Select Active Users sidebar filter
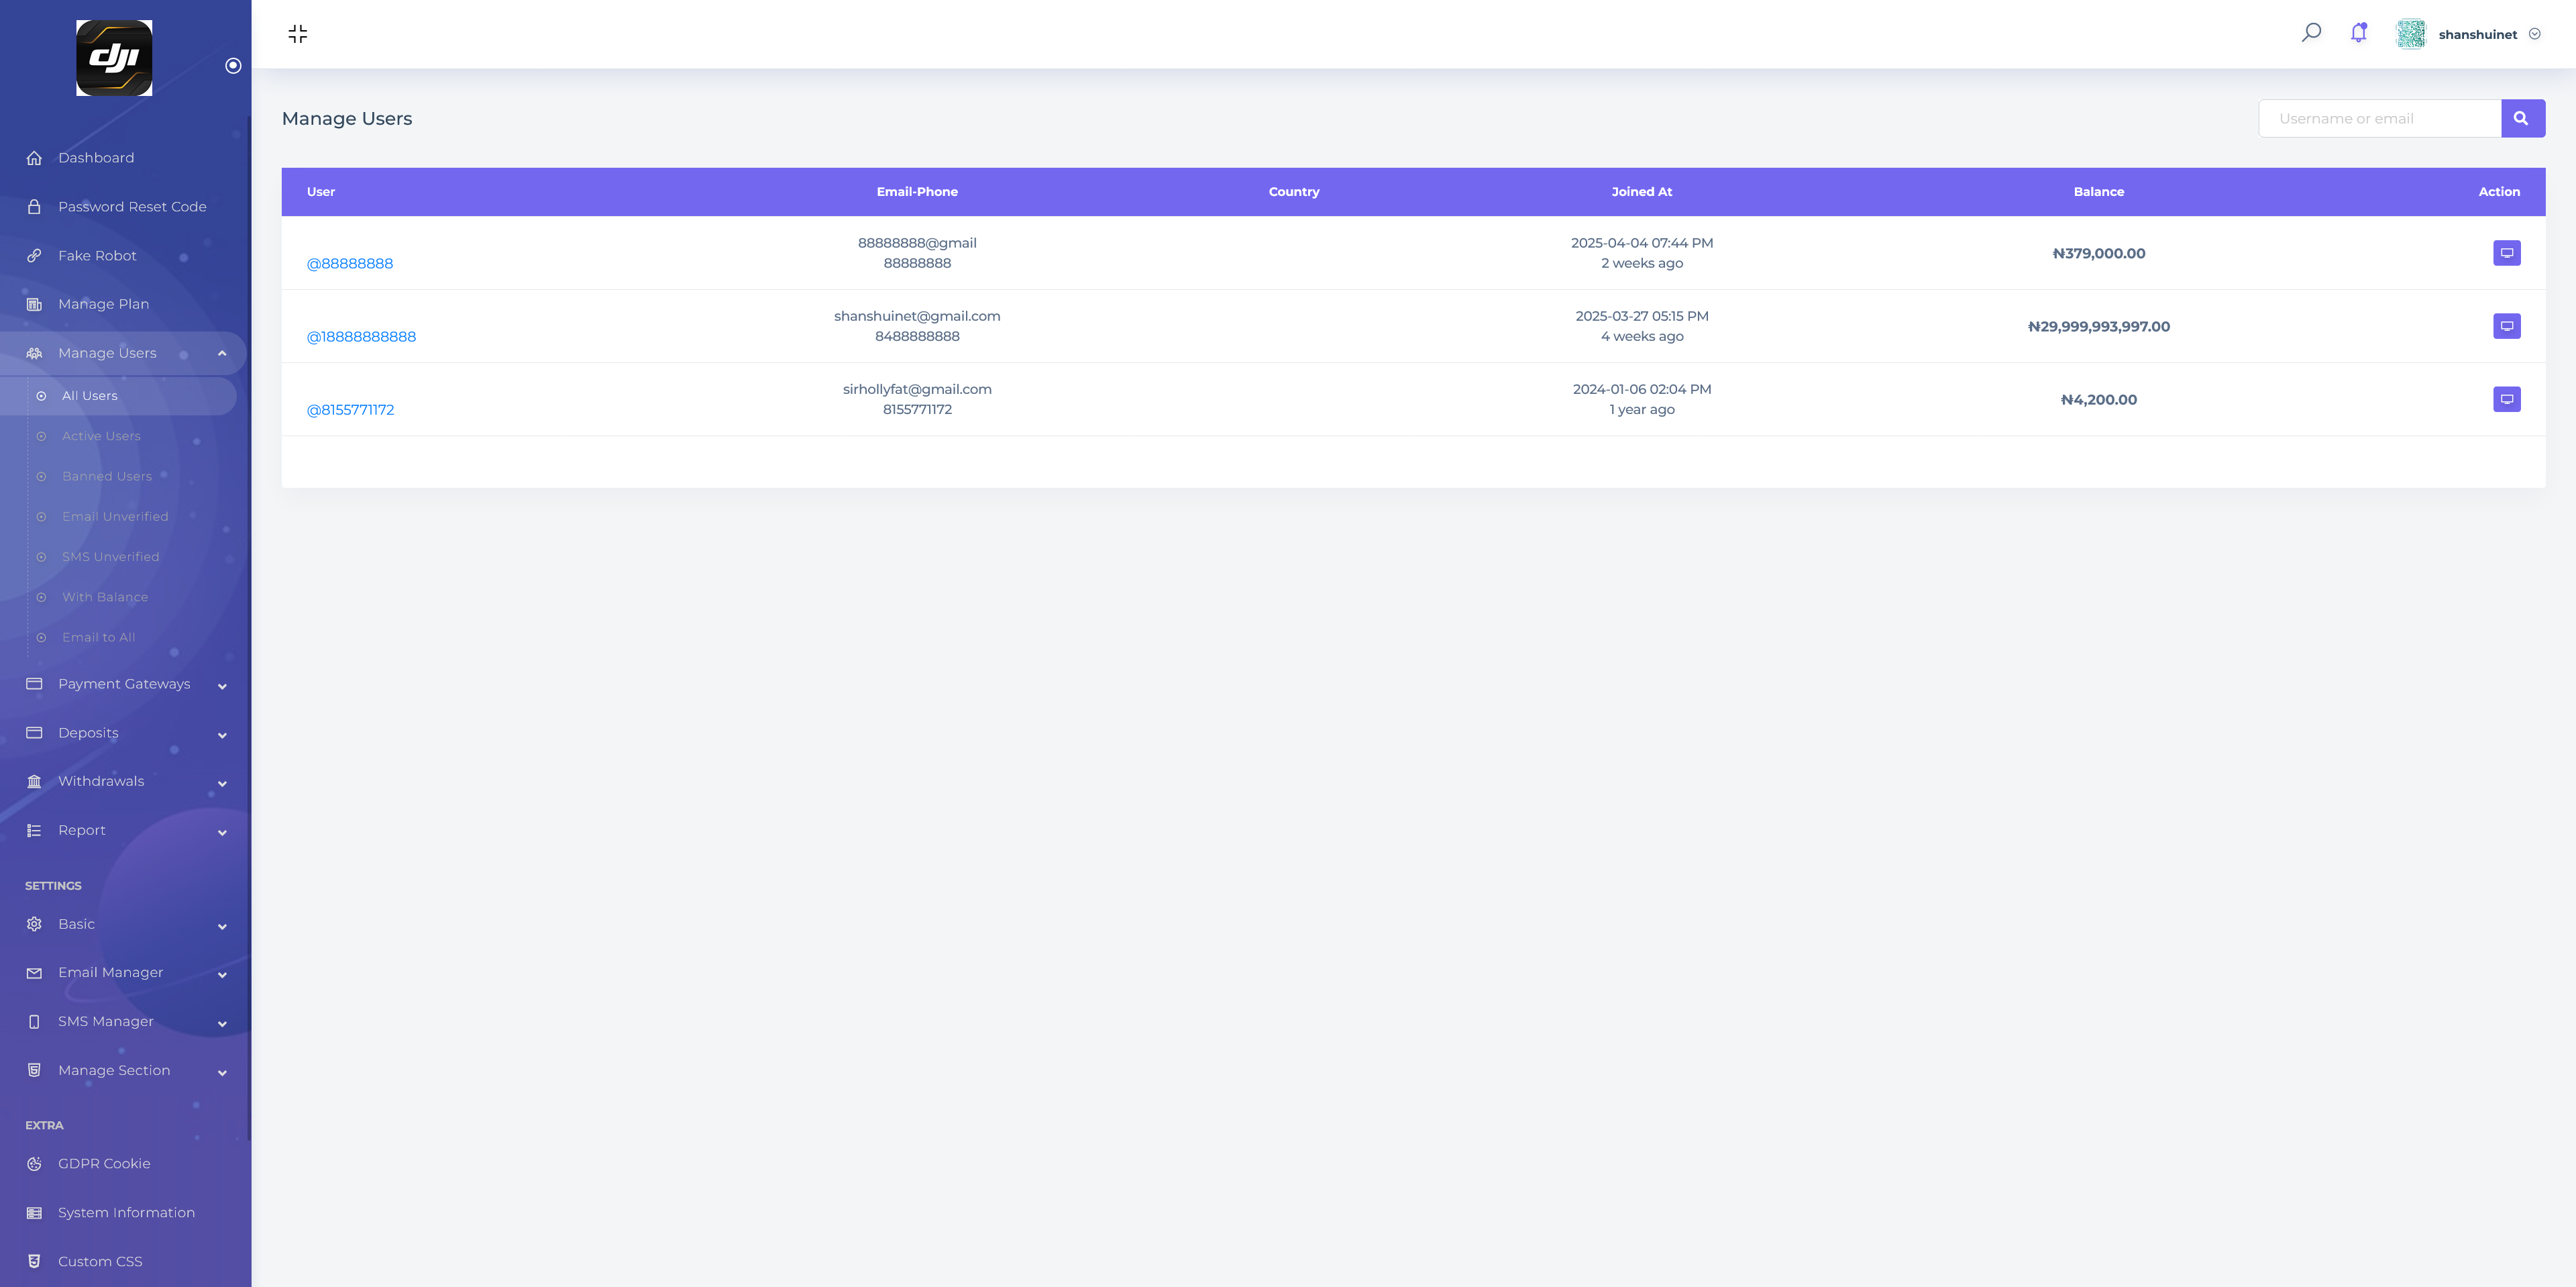The width and height of the screenshot is (2576, 1287). (101, 436)
